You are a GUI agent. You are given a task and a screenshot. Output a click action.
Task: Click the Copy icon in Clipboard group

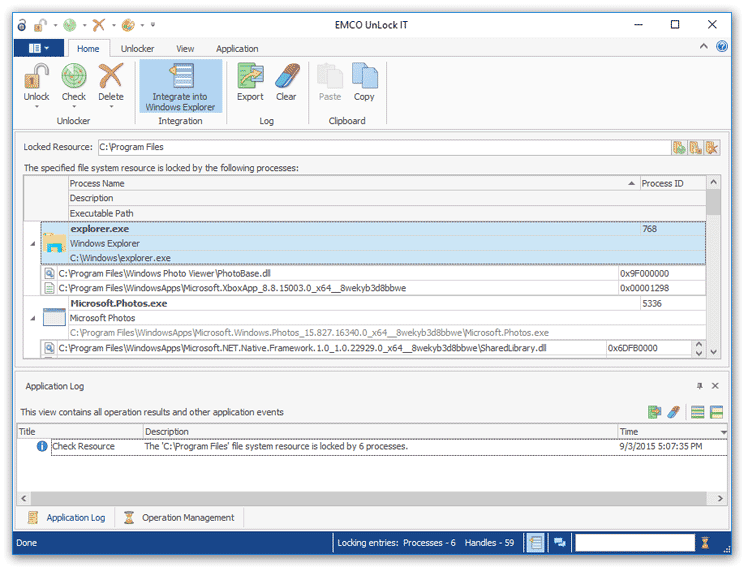(x=364, y=76)
